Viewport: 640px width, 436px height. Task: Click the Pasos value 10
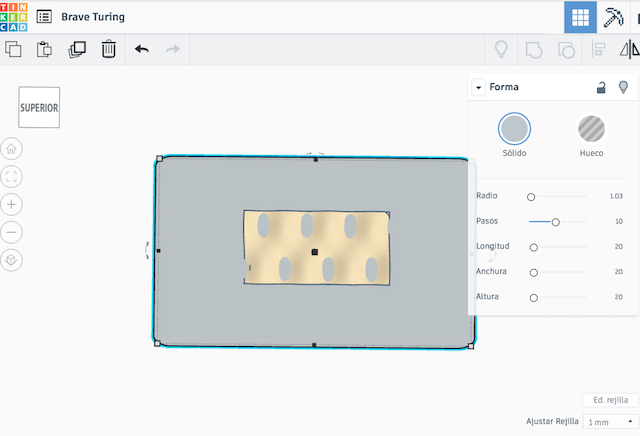pyautogui.click(x=619, y=221)
